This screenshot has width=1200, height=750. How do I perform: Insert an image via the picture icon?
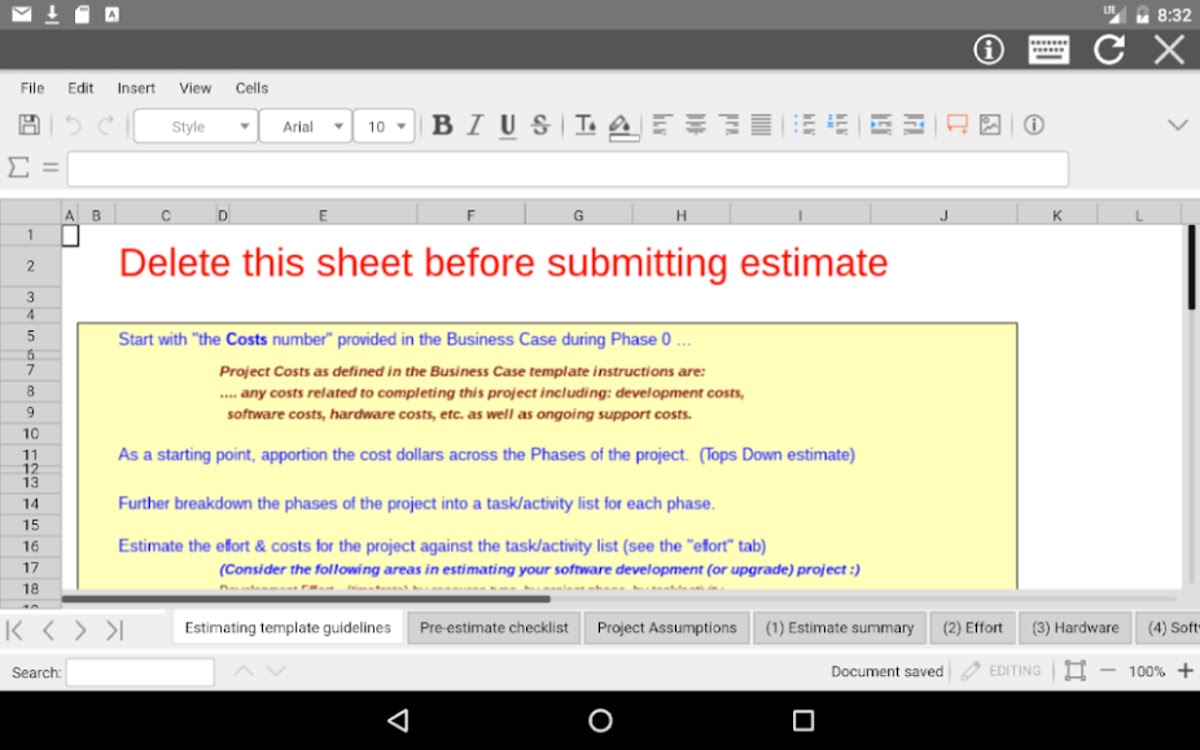[990, 125]
